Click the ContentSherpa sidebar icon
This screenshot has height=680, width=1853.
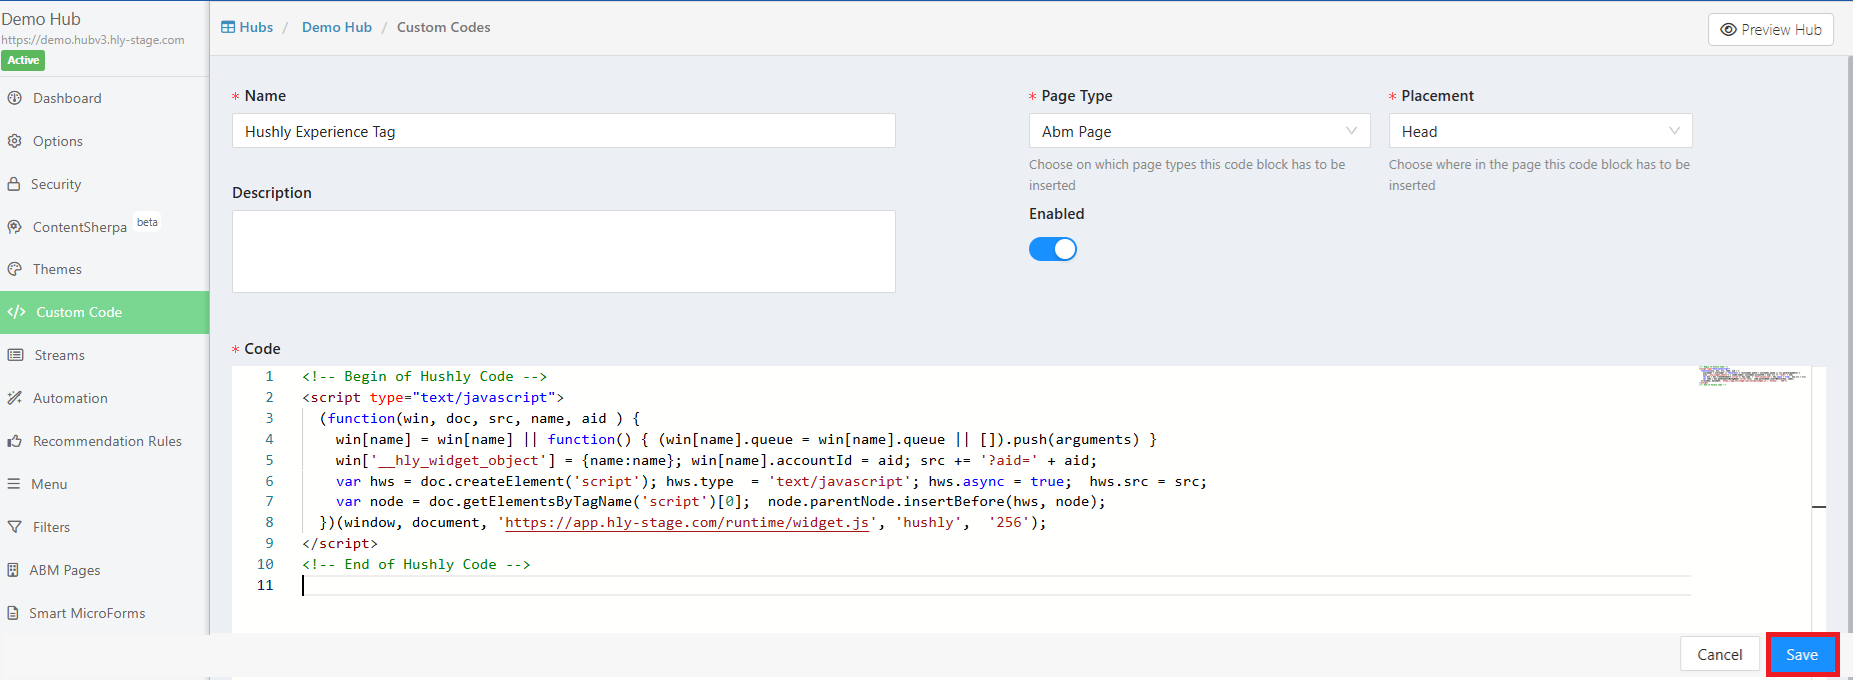tap(14, 227)
